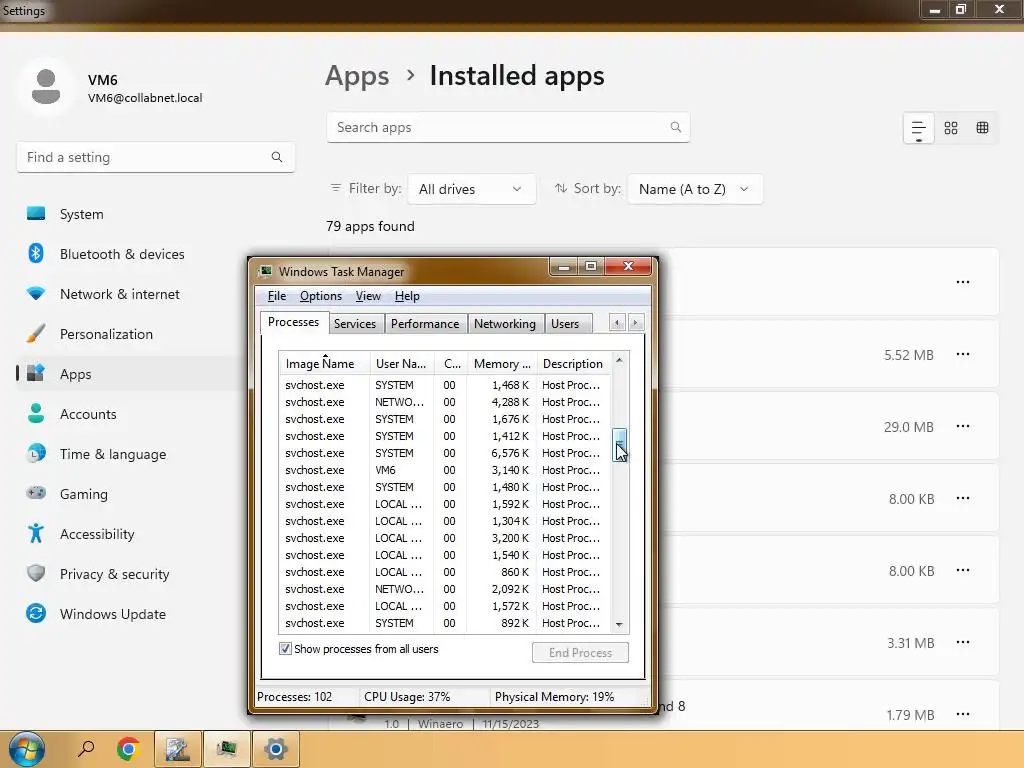
Task: Select svchost.exe row owned by VM6
Action: pyautogui.click(x=445, y=470)
